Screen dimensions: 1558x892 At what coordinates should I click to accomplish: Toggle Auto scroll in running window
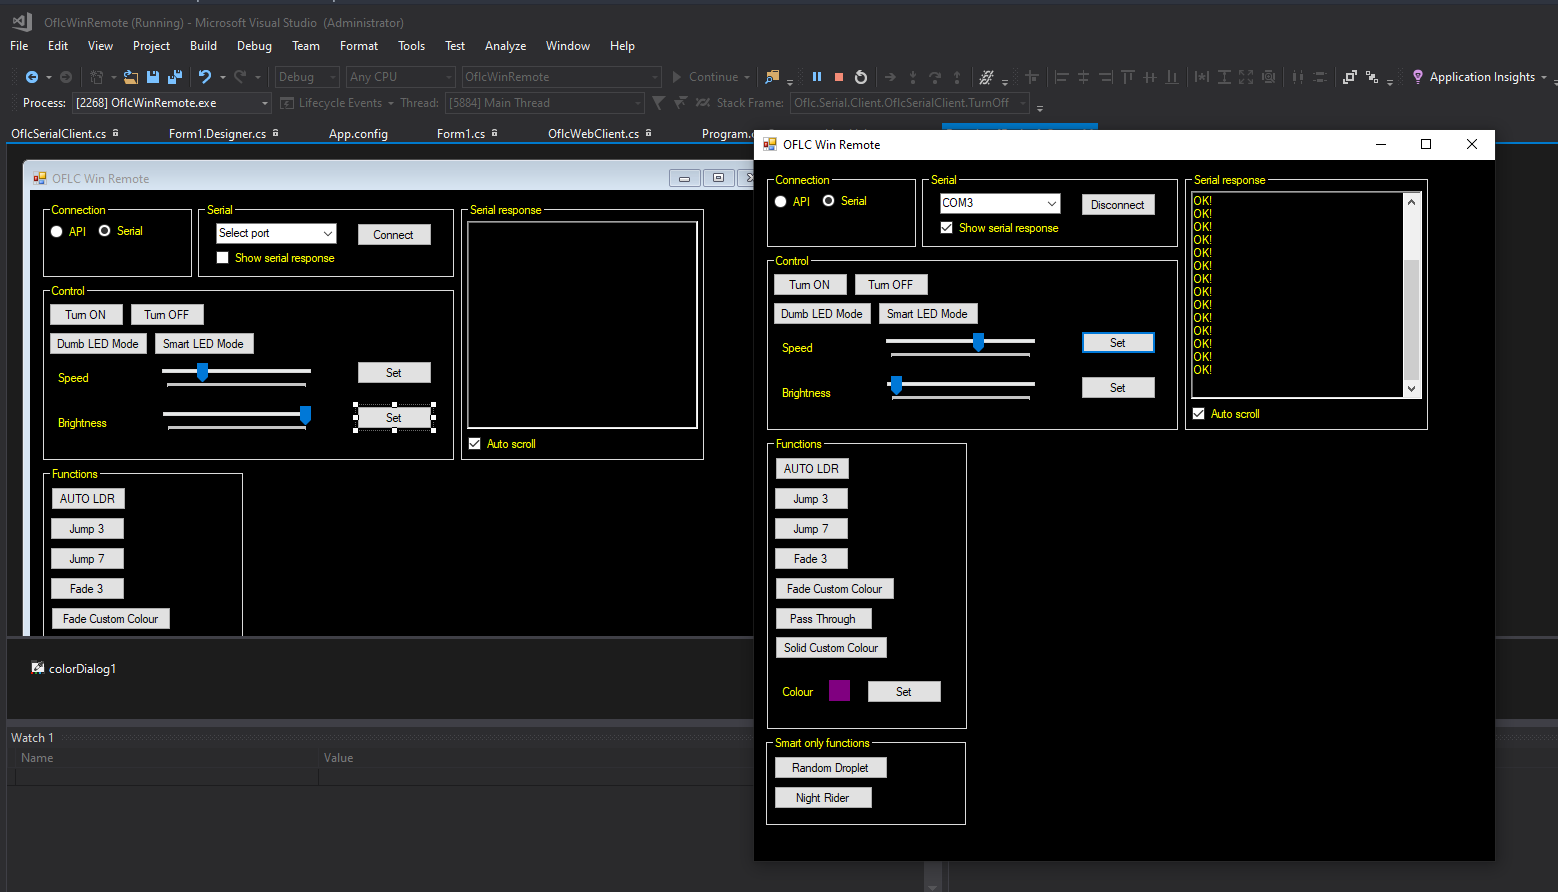(x=1199, y=414)
